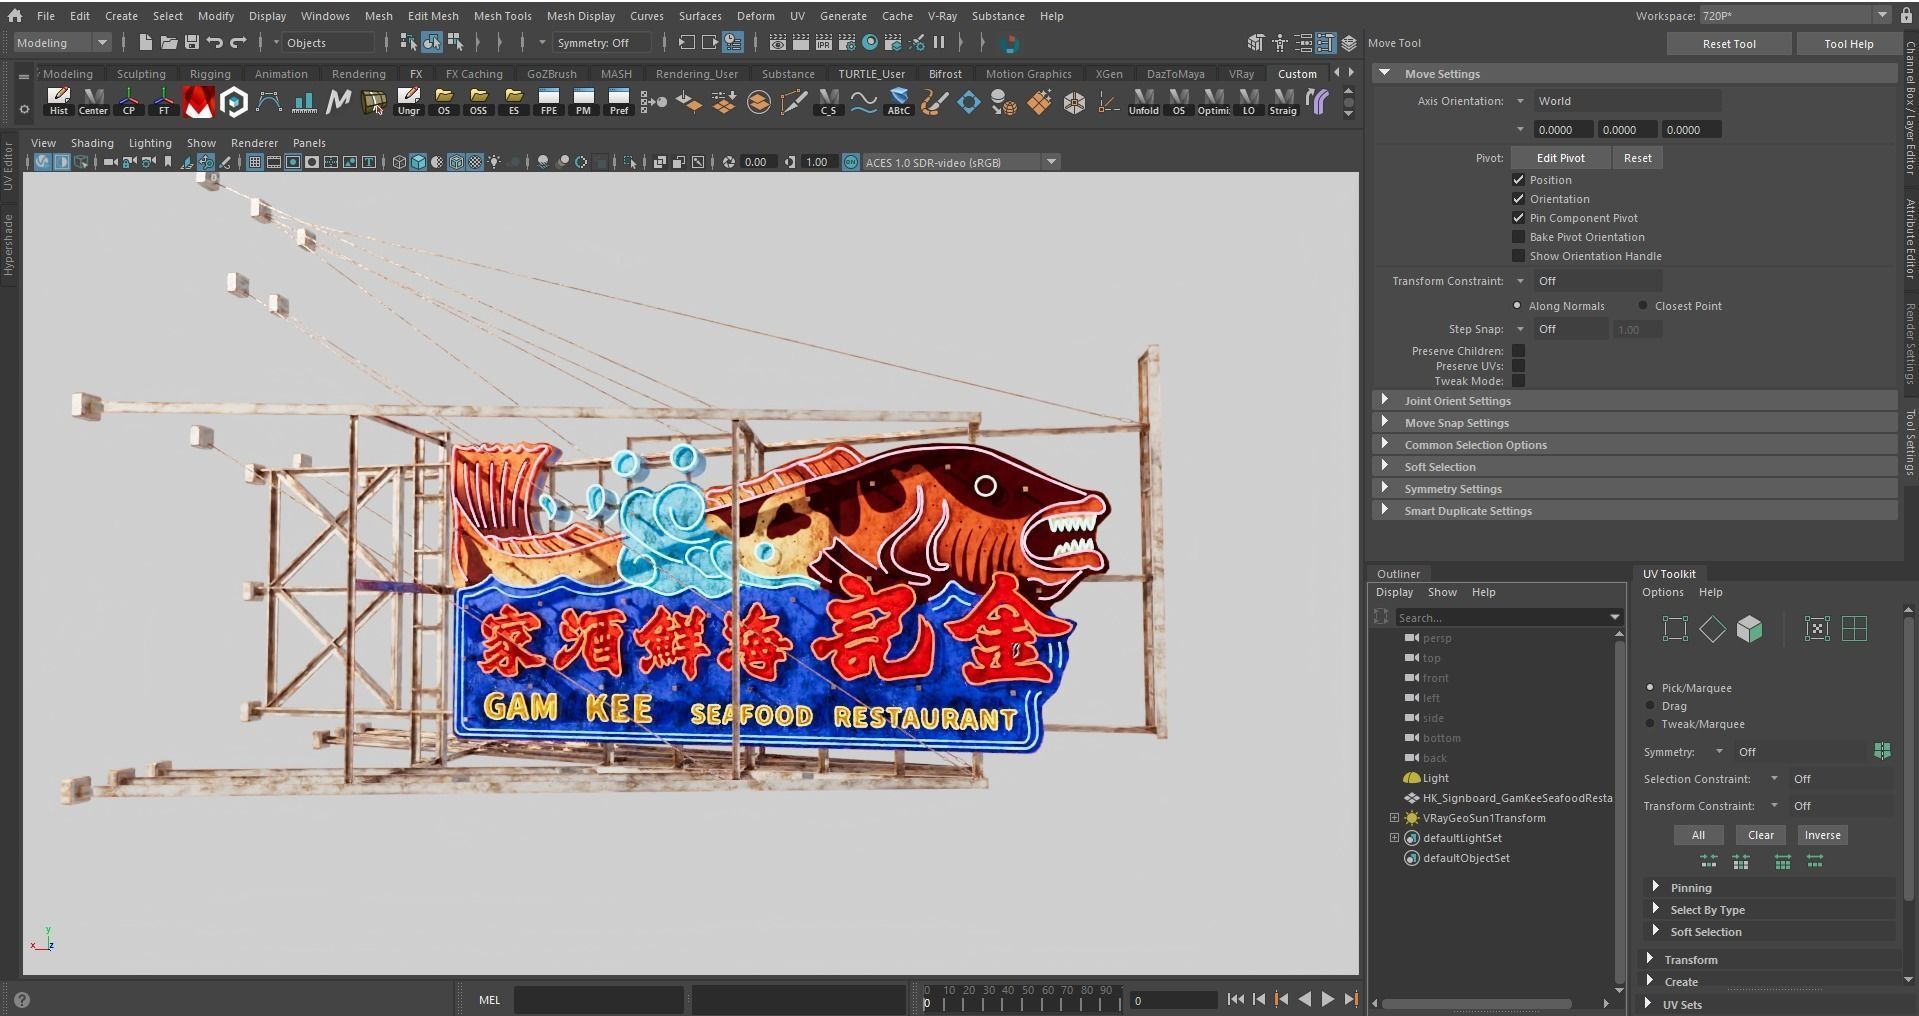The image size is (1919, 1016).
Task: Switch to the Sculpting shelf tab
Action: pyautogui.click(x=141, y=74)
